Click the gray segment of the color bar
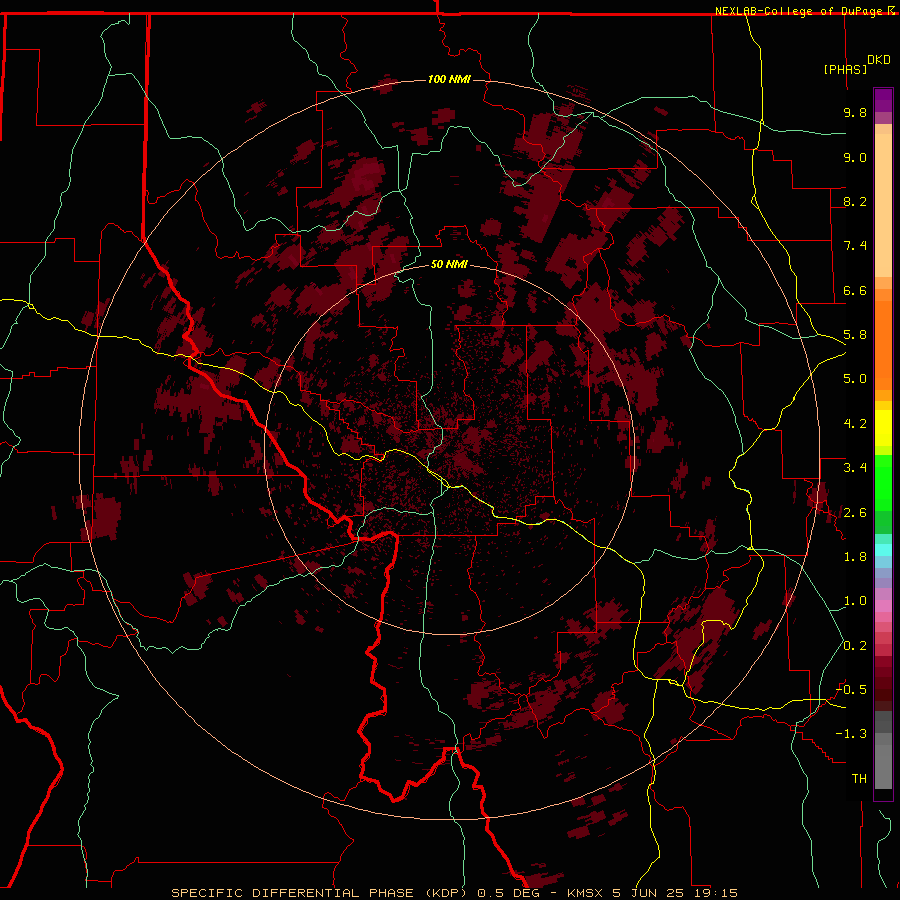900x900 pixels. point(883,749)
